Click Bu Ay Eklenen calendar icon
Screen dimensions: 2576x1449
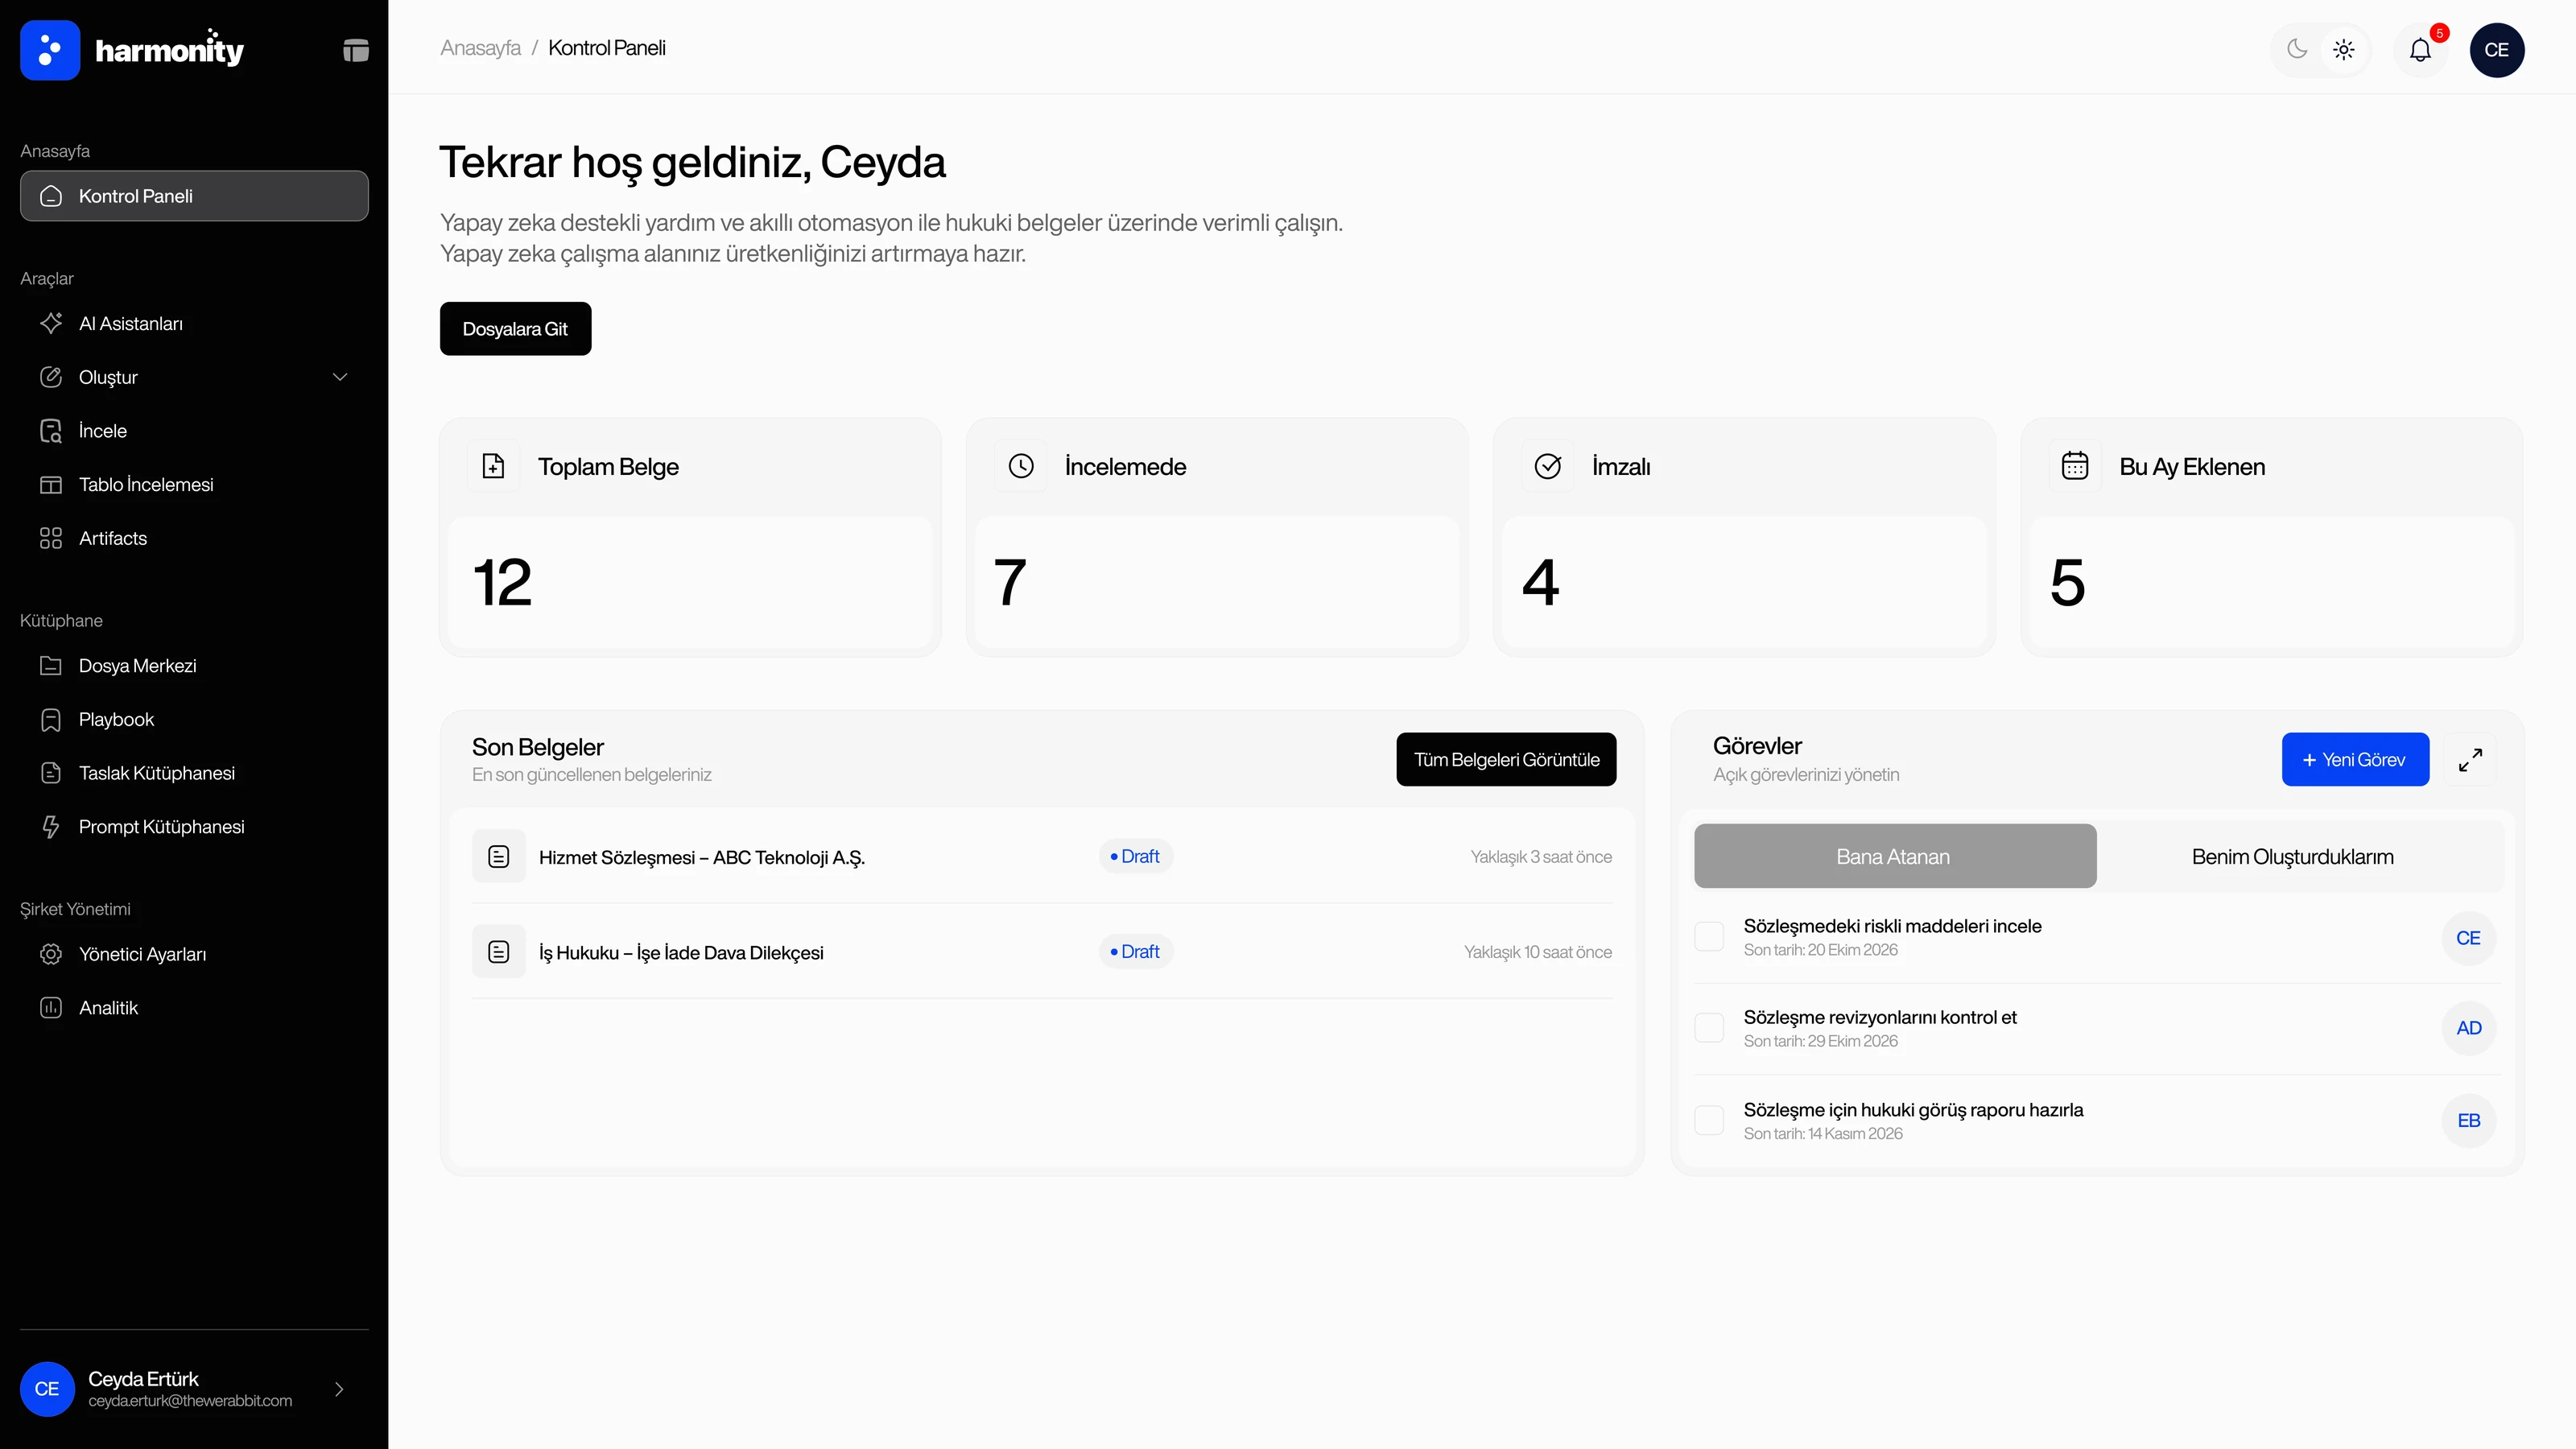point(2075,466)
